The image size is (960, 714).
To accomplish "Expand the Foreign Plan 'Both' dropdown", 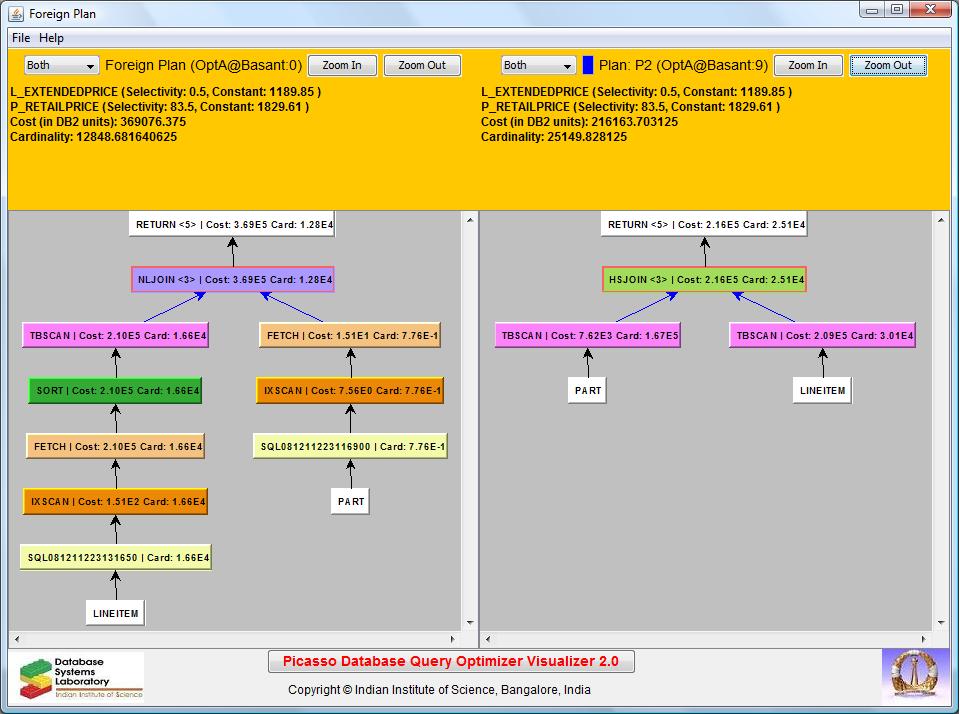I will click(x=61, y=66).
